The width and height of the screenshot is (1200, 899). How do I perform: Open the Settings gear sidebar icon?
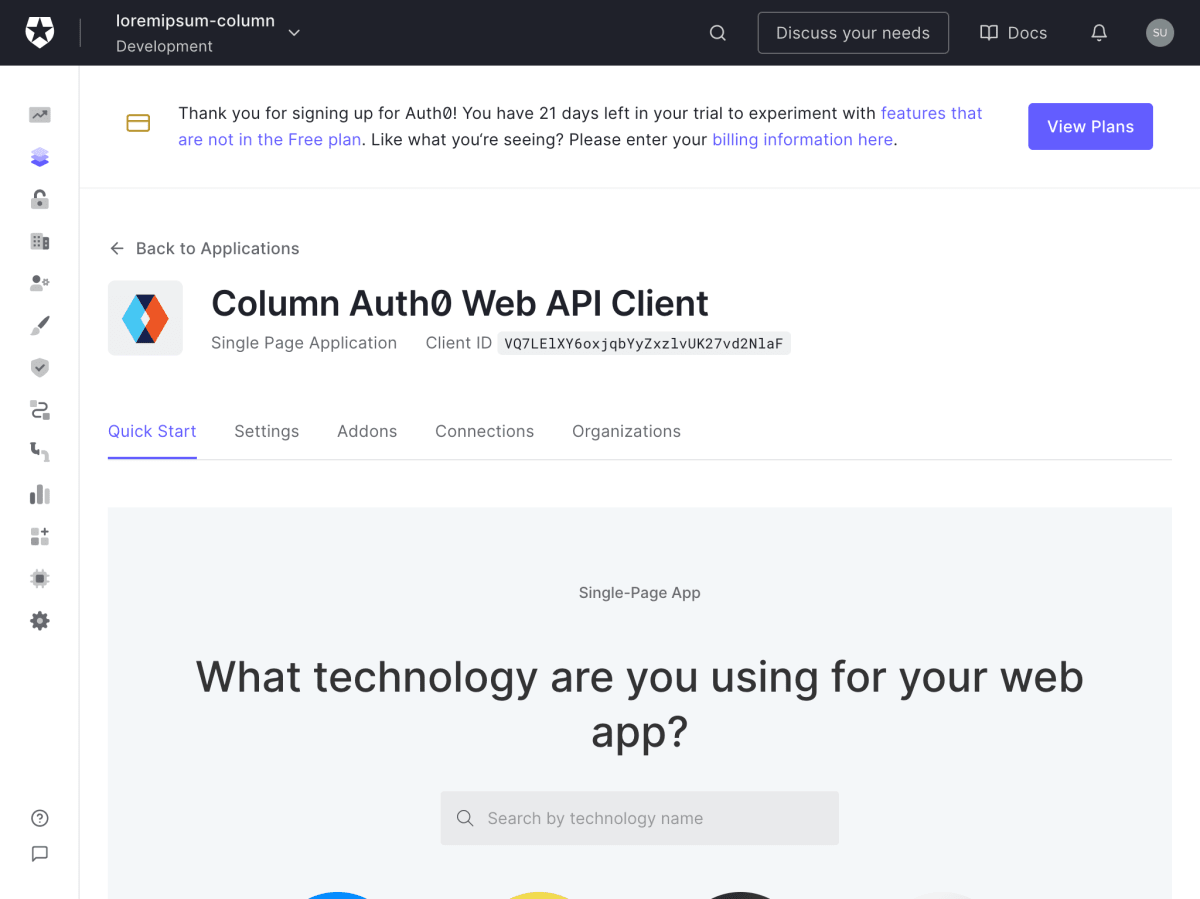40,621
